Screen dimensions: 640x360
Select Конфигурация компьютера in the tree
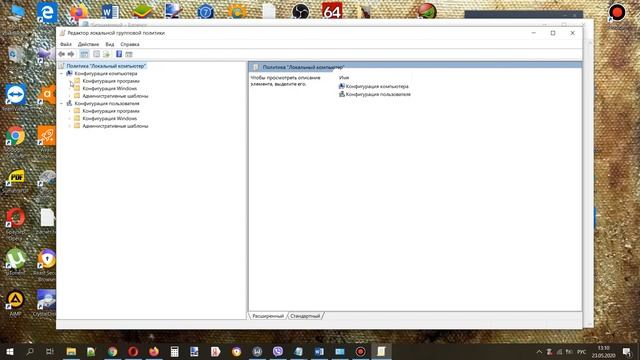106,73
